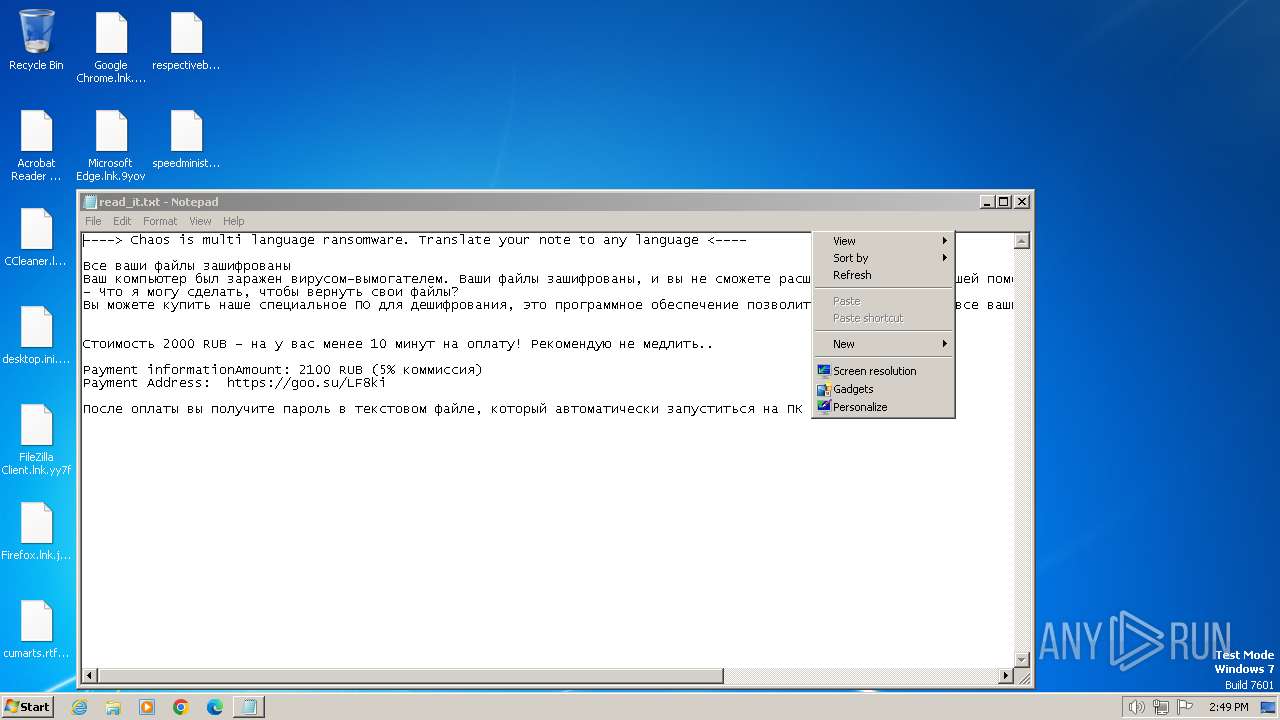
Task: Open Internet Explorer from the taskbar
Action: point(79,707)
